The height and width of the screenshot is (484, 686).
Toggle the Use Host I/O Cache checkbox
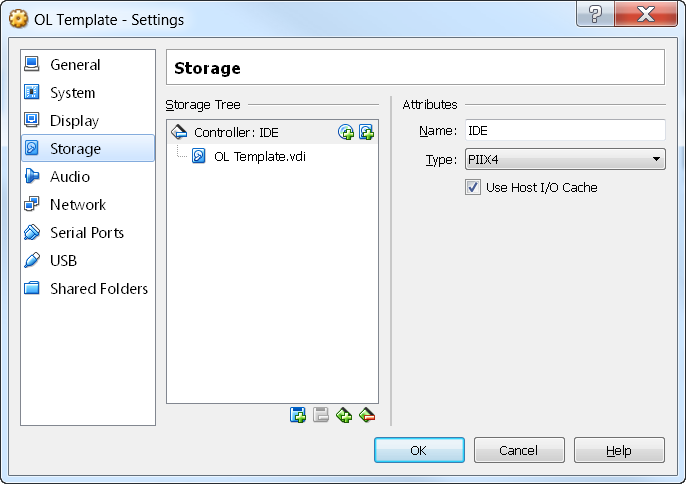[x=472, y=187]
